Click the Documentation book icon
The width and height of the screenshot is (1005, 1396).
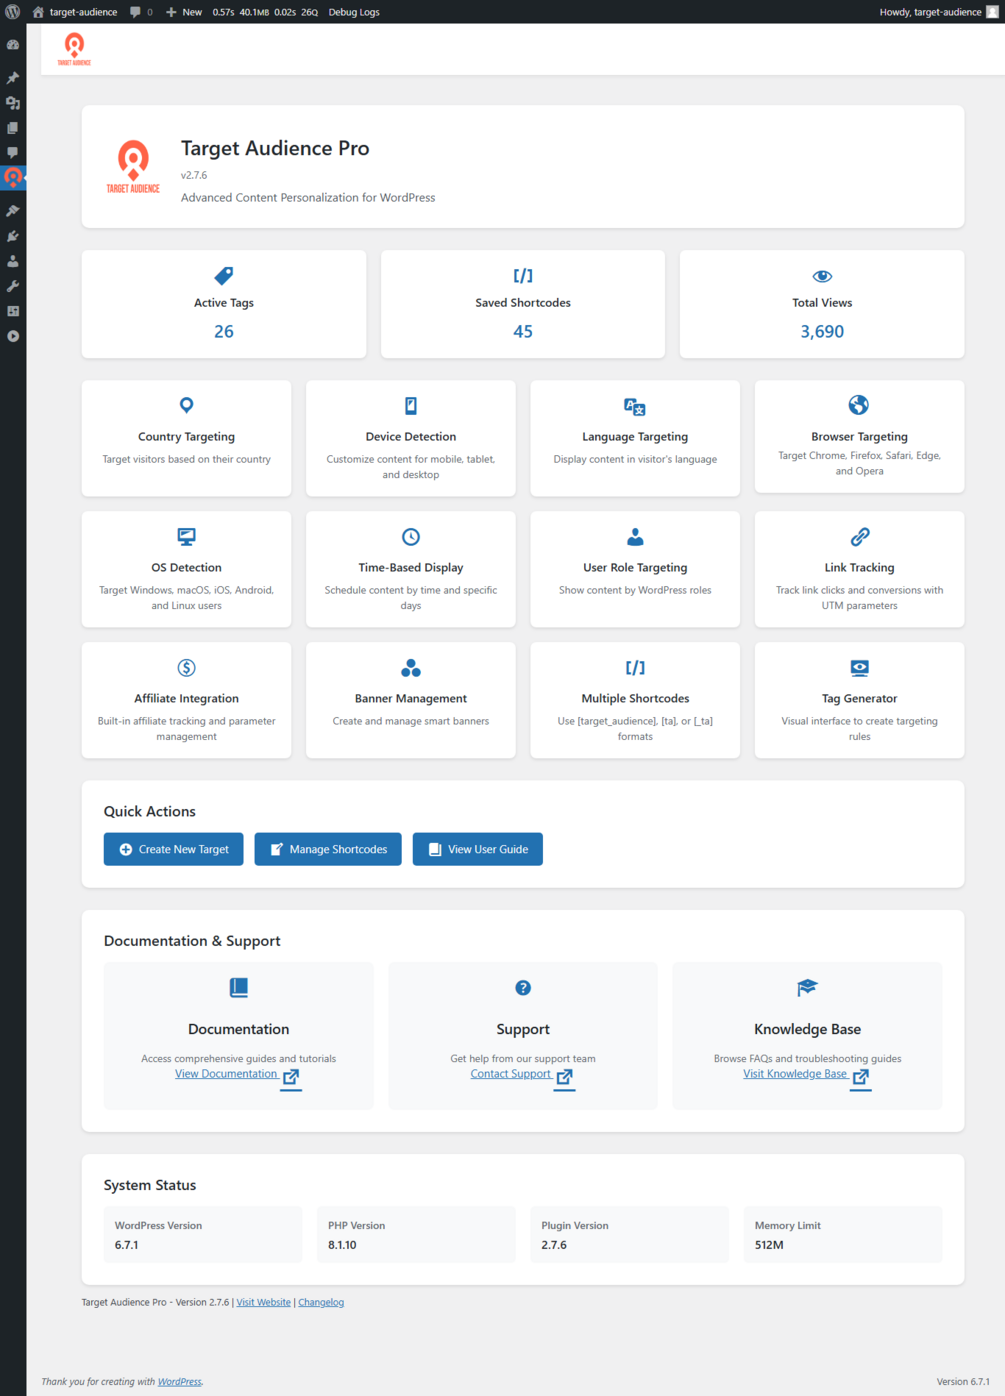[x=238, y=987]
